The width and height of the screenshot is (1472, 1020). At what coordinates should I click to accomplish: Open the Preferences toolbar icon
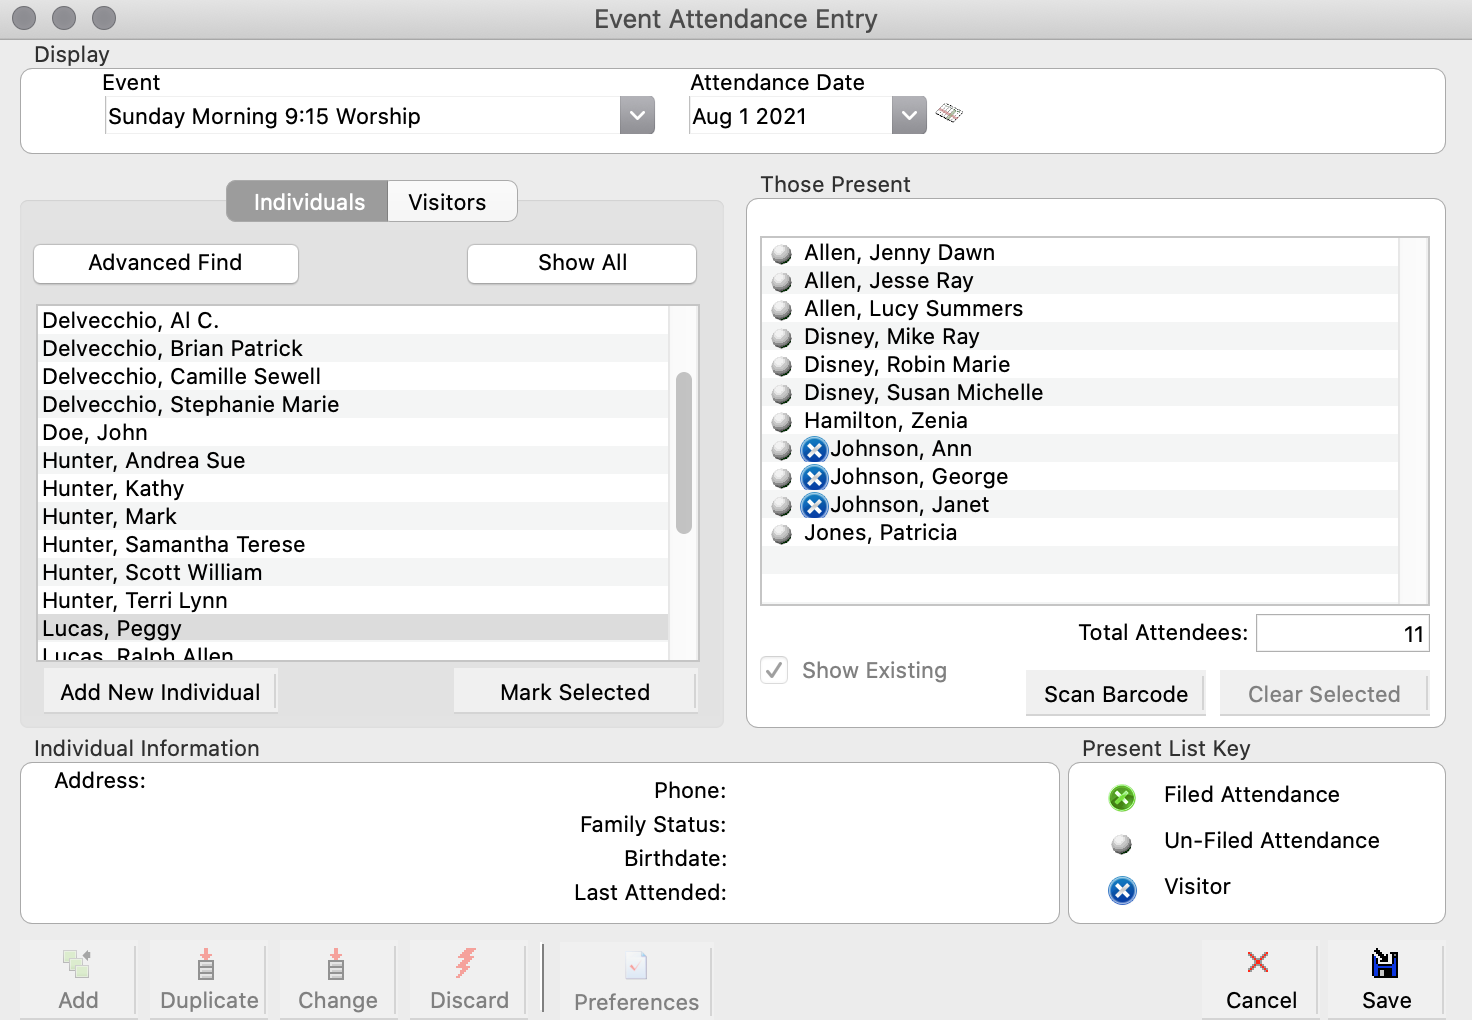pyautogui.click(x=636, y=966)
